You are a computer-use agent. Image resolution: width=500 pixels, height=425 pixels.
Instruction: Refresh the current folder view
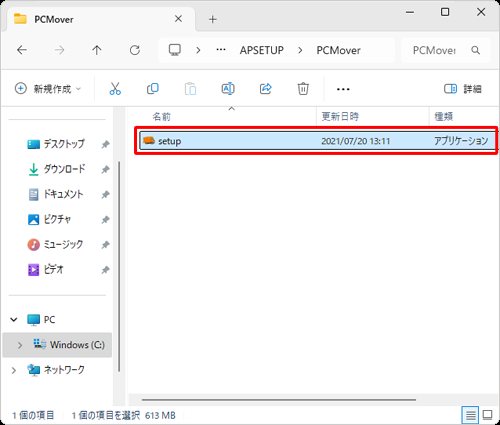[135, 50]
